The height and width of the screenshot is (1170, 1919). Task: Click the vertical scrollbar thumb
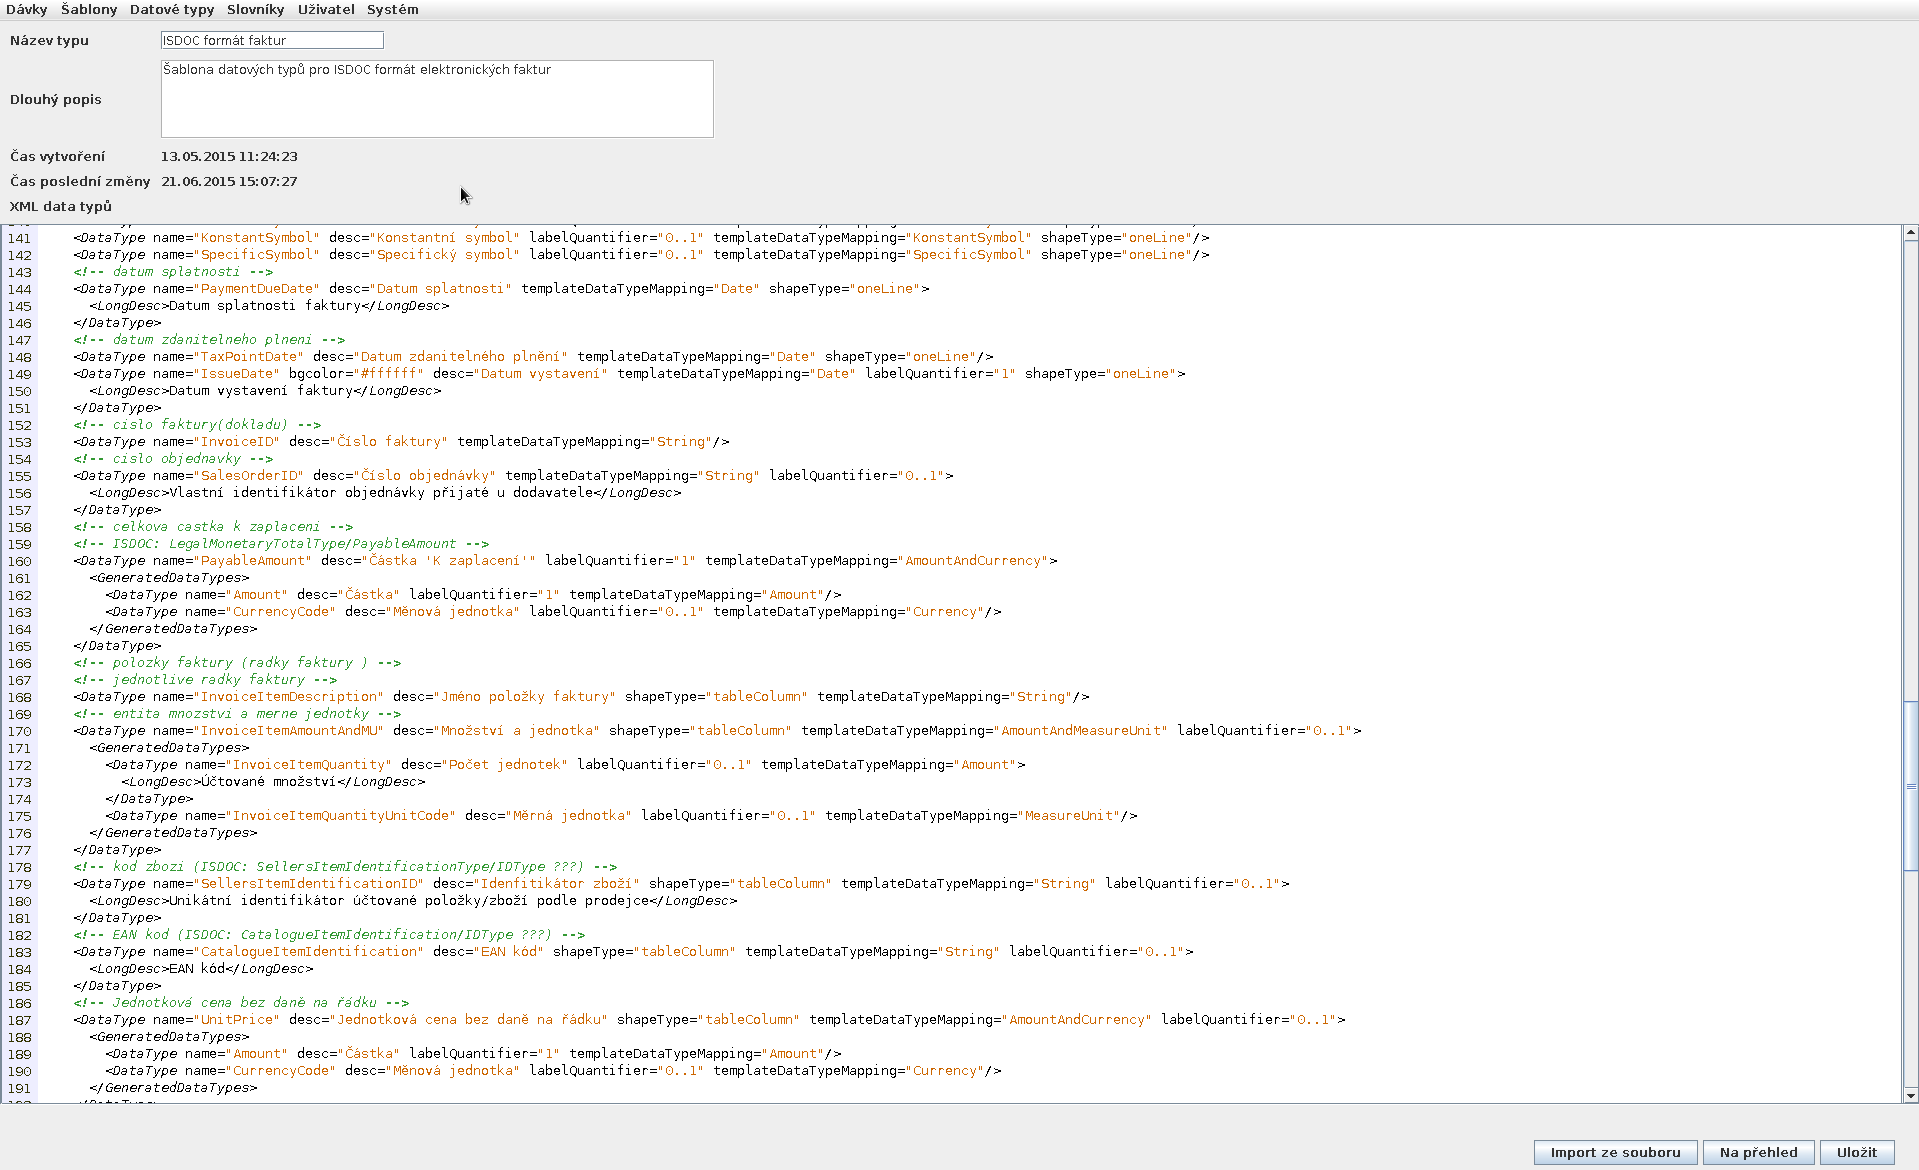tap(1910, 786)
